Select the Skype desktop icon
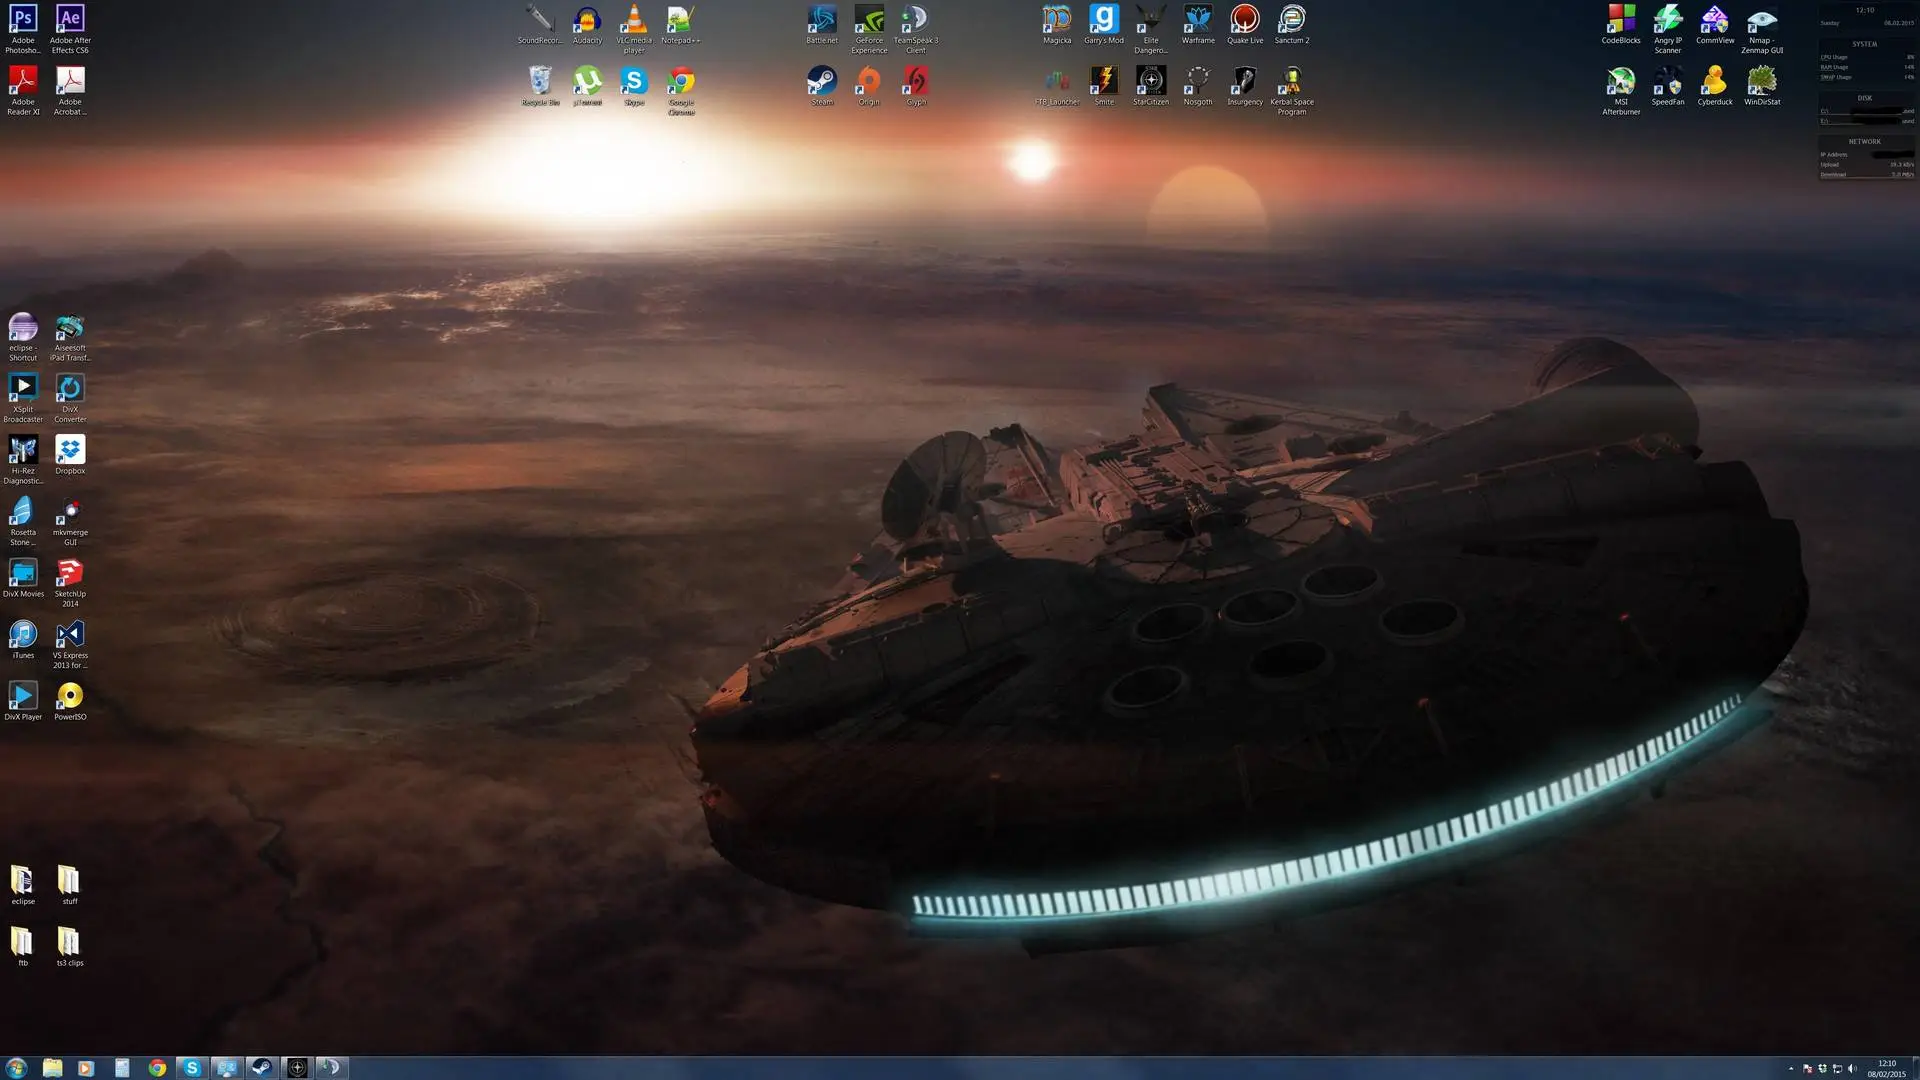This screenshot has height=1080, width=1920. pos(634,86)
